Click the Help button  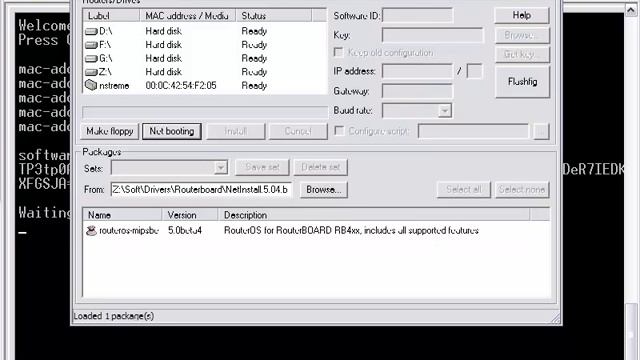(522, 16)
